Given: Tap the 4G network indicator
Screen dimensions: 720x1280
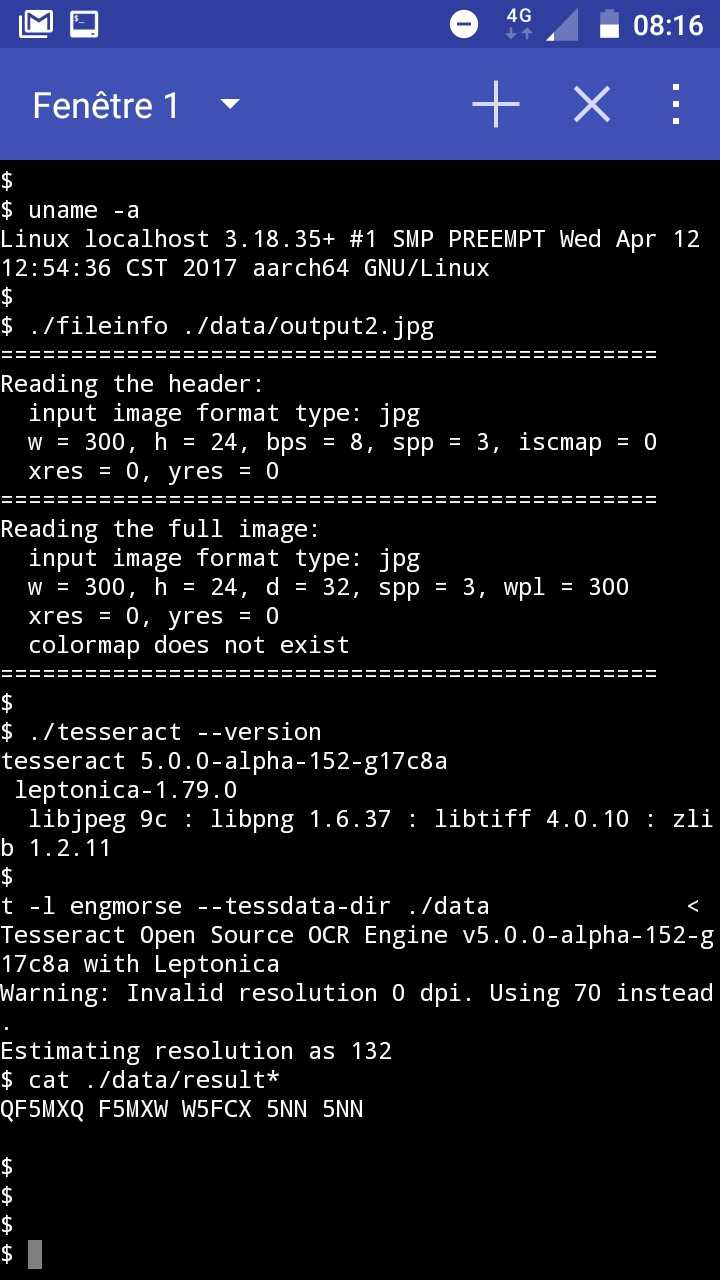Looking at the screenshot, I should (x=519, y=23).
